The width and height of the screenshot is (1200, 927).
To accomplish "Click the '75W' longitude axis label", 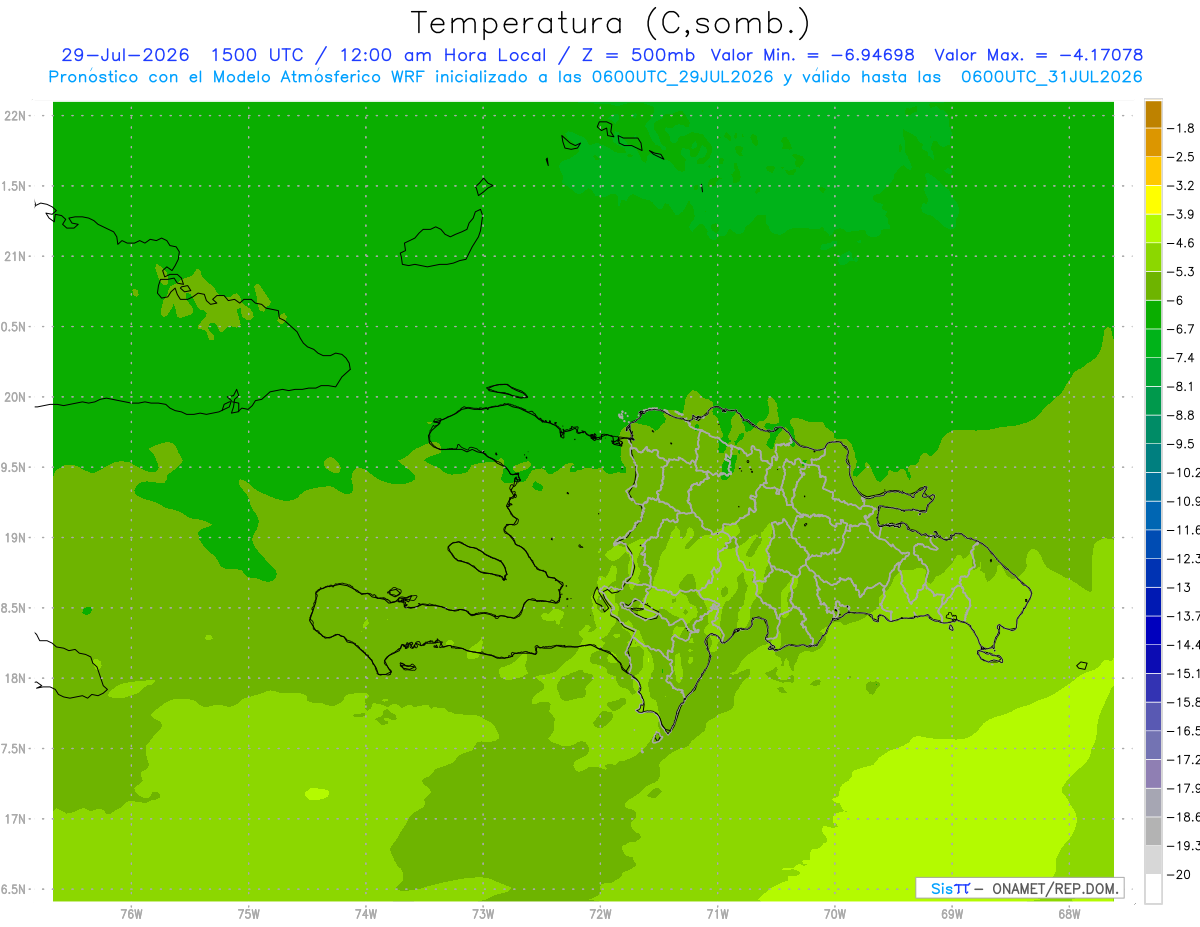I will coord(248,914).
